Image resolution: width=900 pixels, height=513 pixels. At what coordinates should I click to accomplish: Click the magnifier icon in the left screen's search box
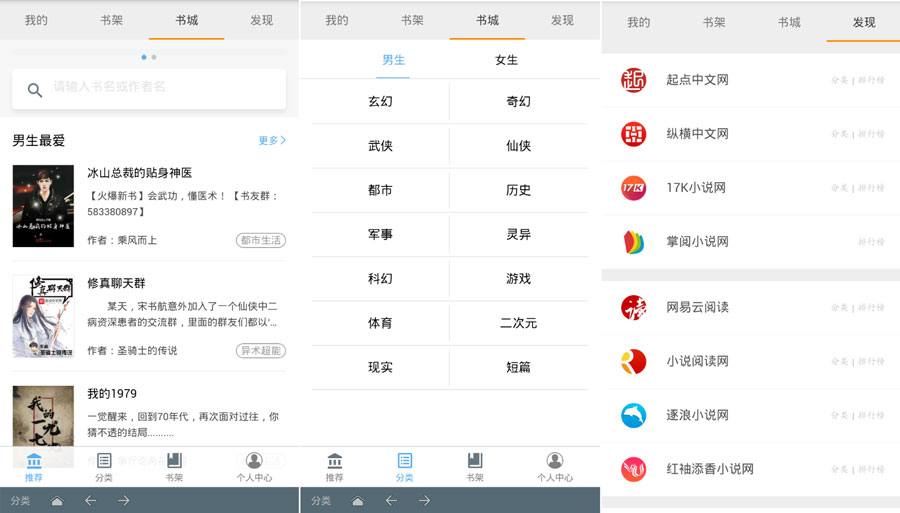(x=35, y=90)
